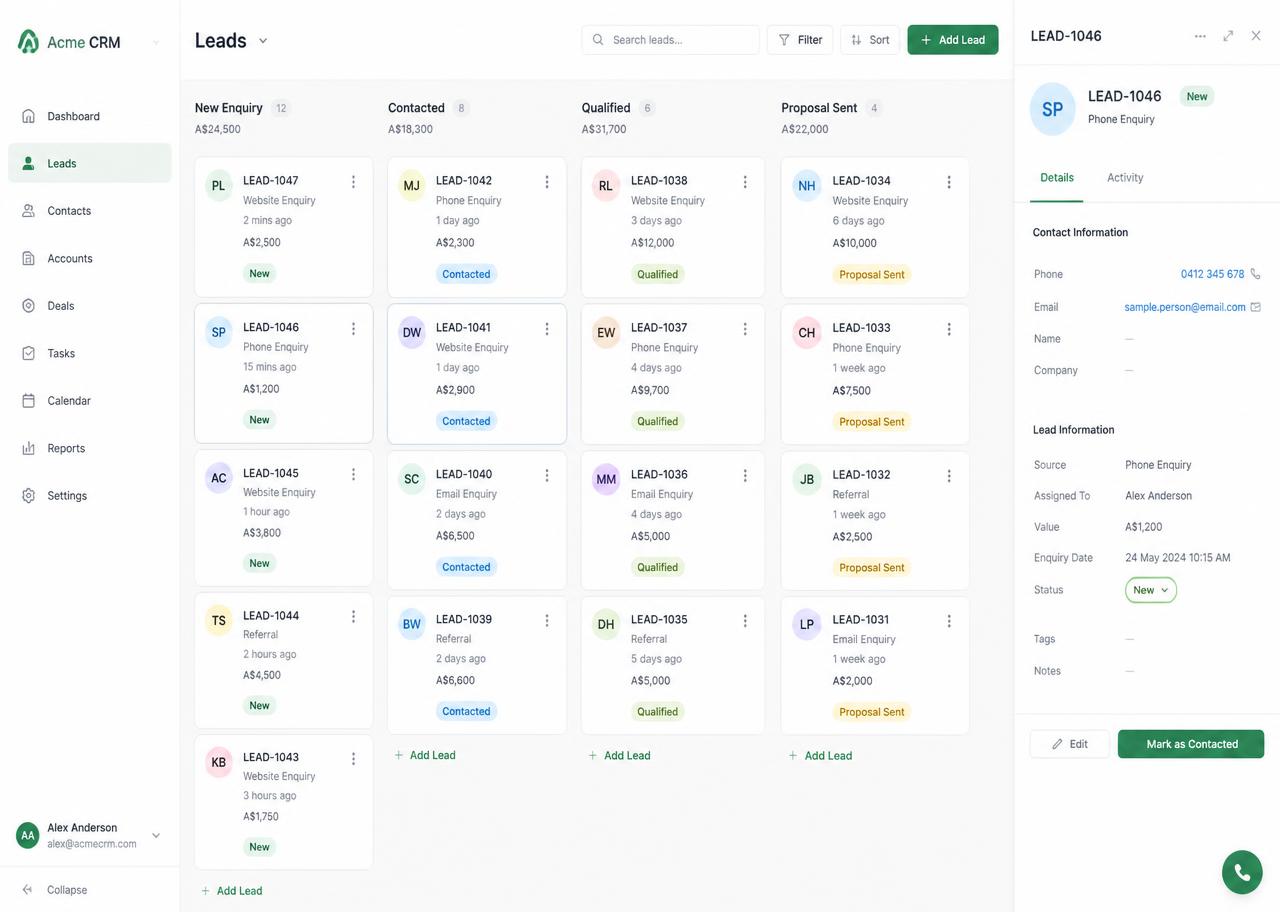Click Mark as Contacted button
The image size is (1280, 912).
[1191, 744]
